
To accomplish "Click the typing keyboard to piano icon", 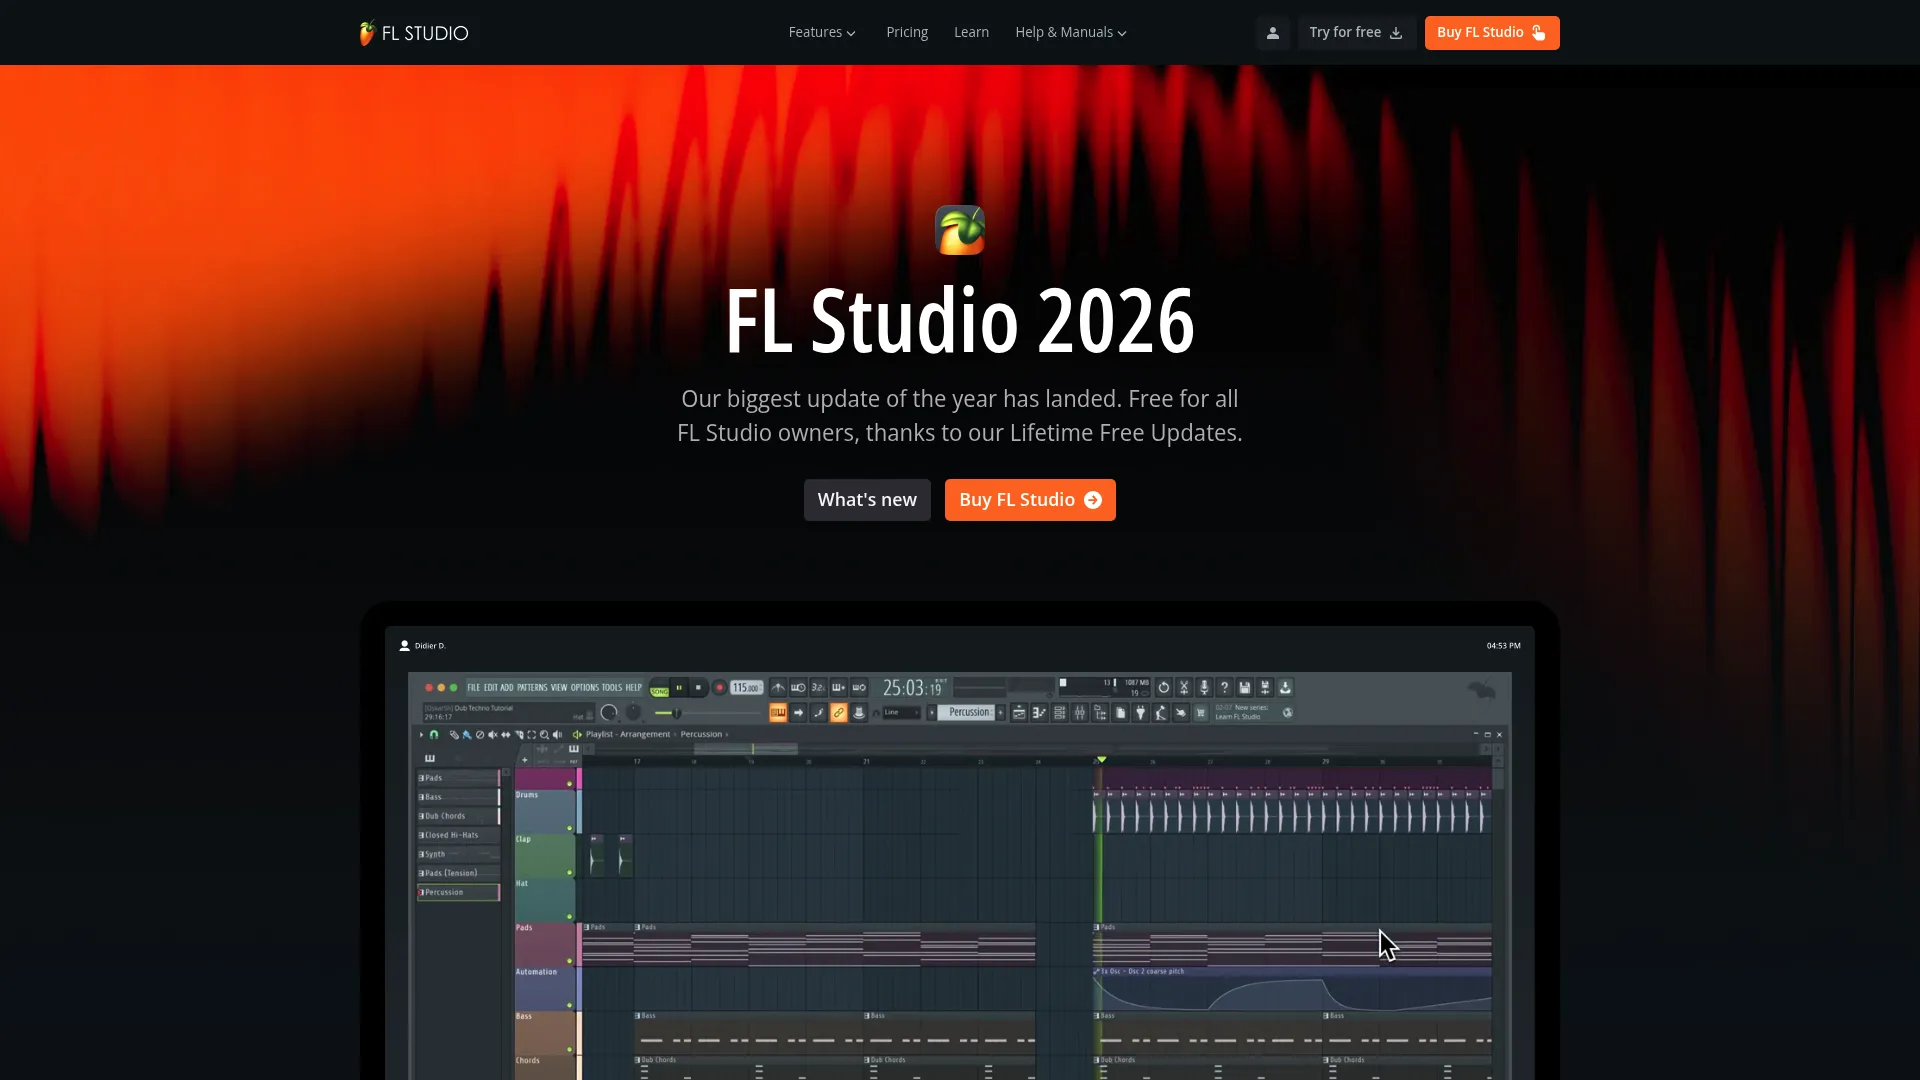I will (x=778, y=713).
